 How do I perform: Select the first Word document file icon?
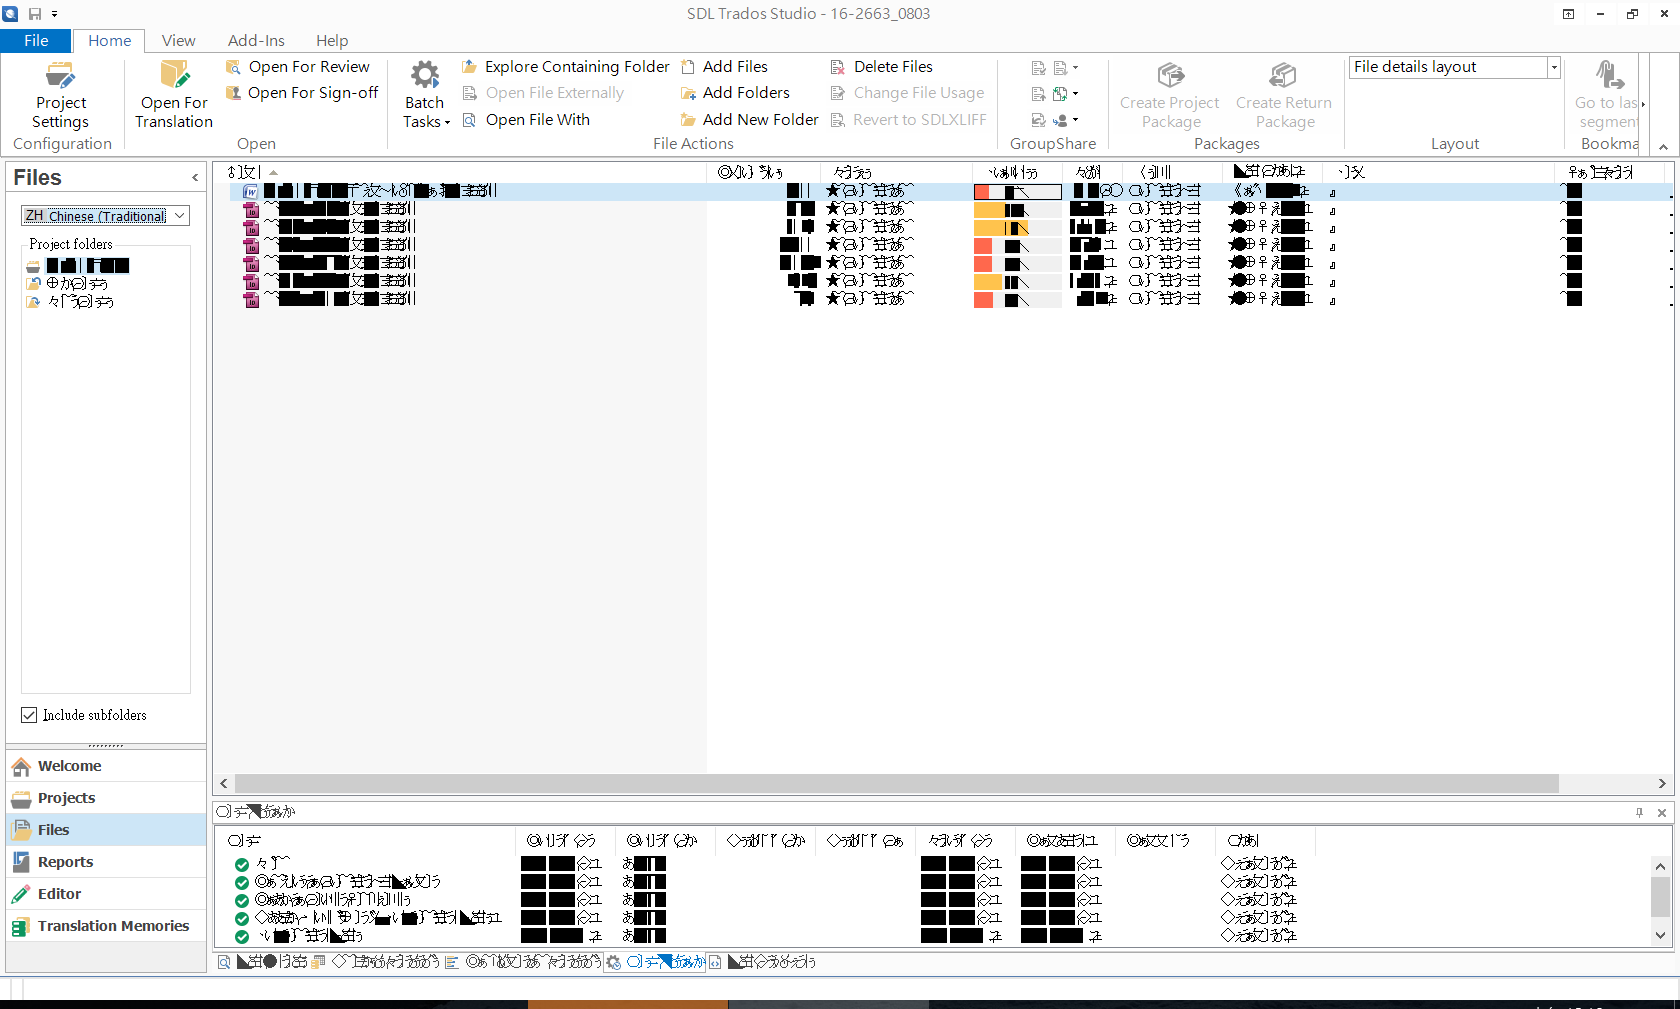[251, 191]
